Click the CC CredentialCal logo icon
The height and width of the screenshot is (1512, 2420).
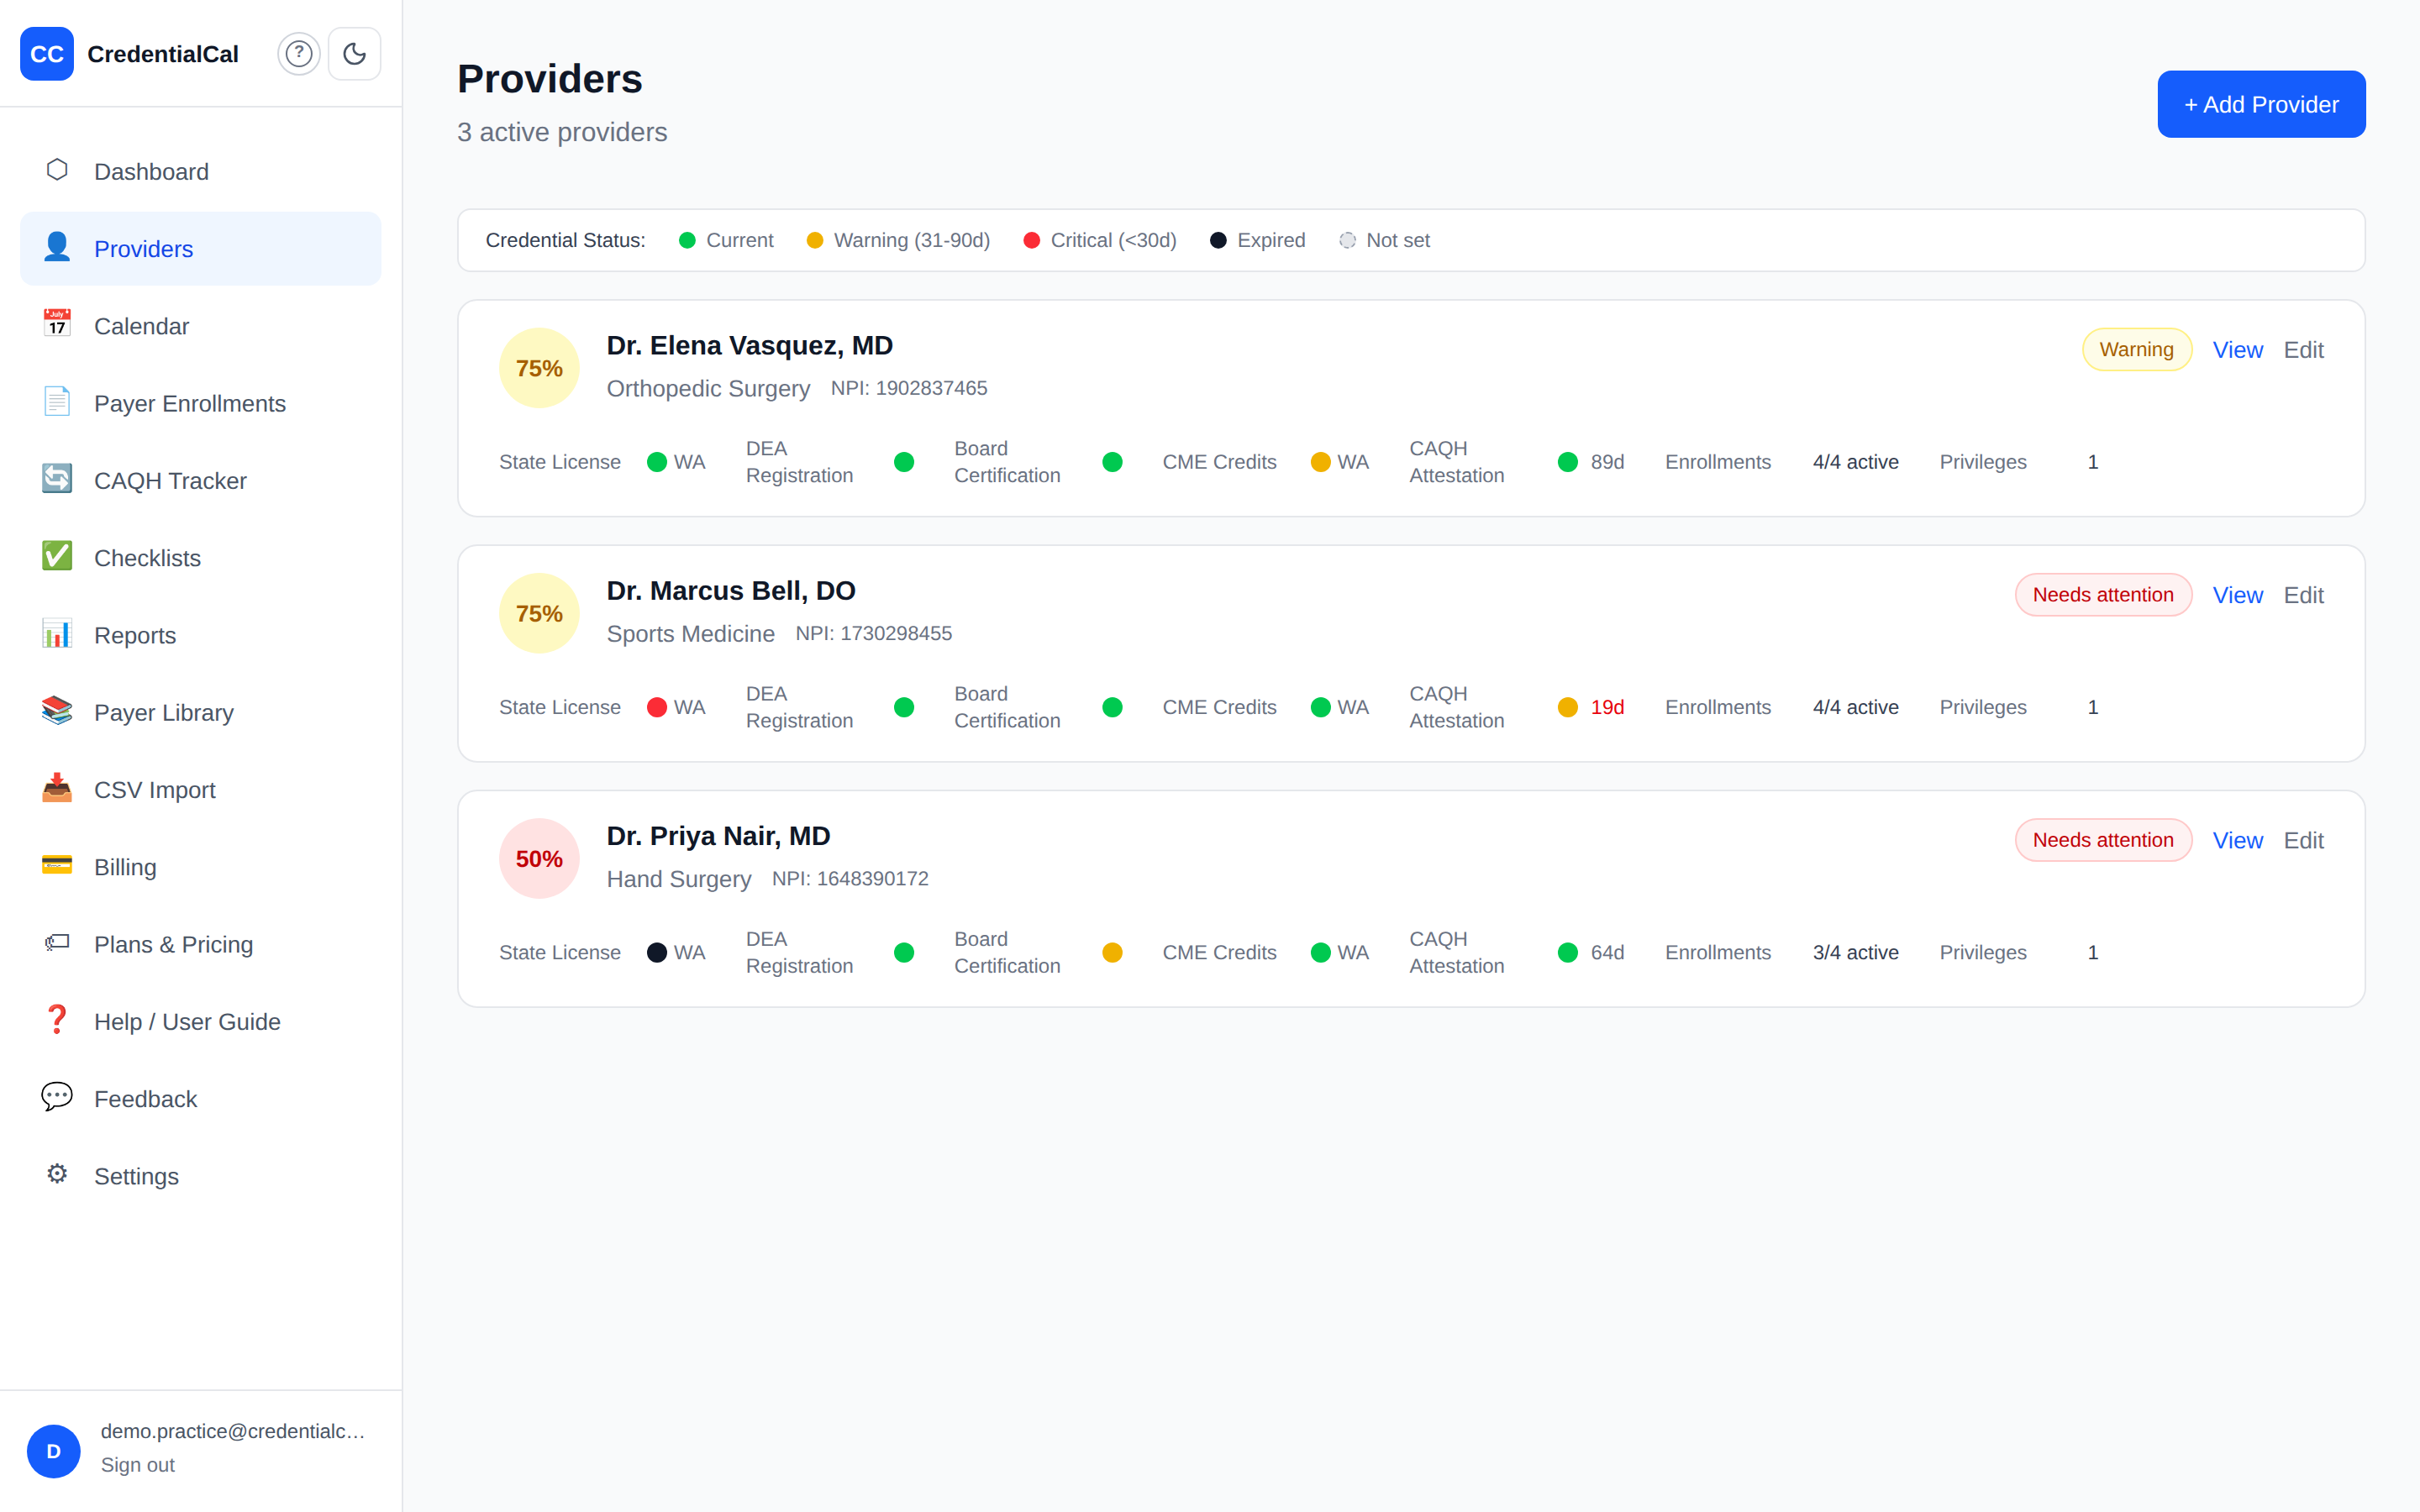pos(47,54)
